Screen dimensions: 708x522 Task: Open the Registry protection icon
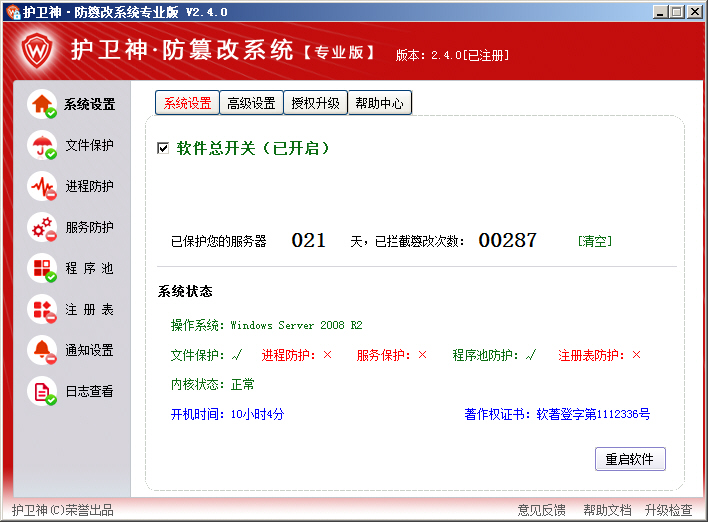[42, 310]
